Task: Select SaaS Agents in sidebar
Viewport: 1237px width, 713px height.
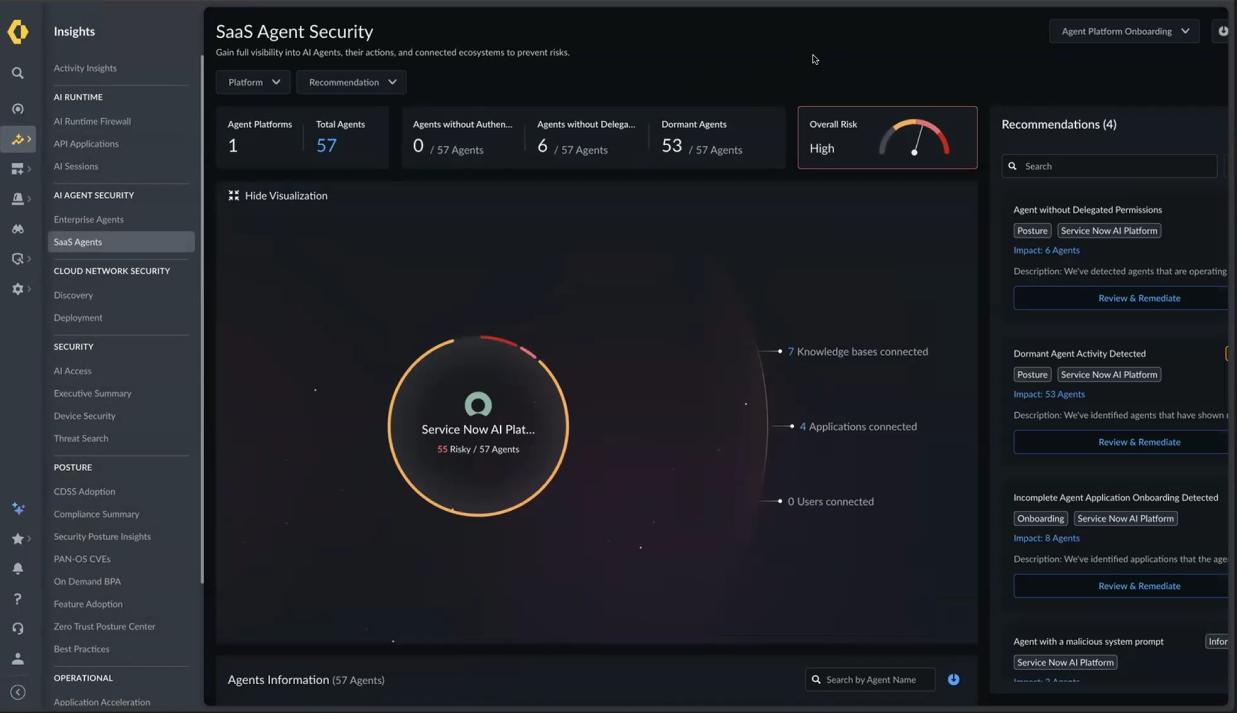Action: (x=121, y=242)
